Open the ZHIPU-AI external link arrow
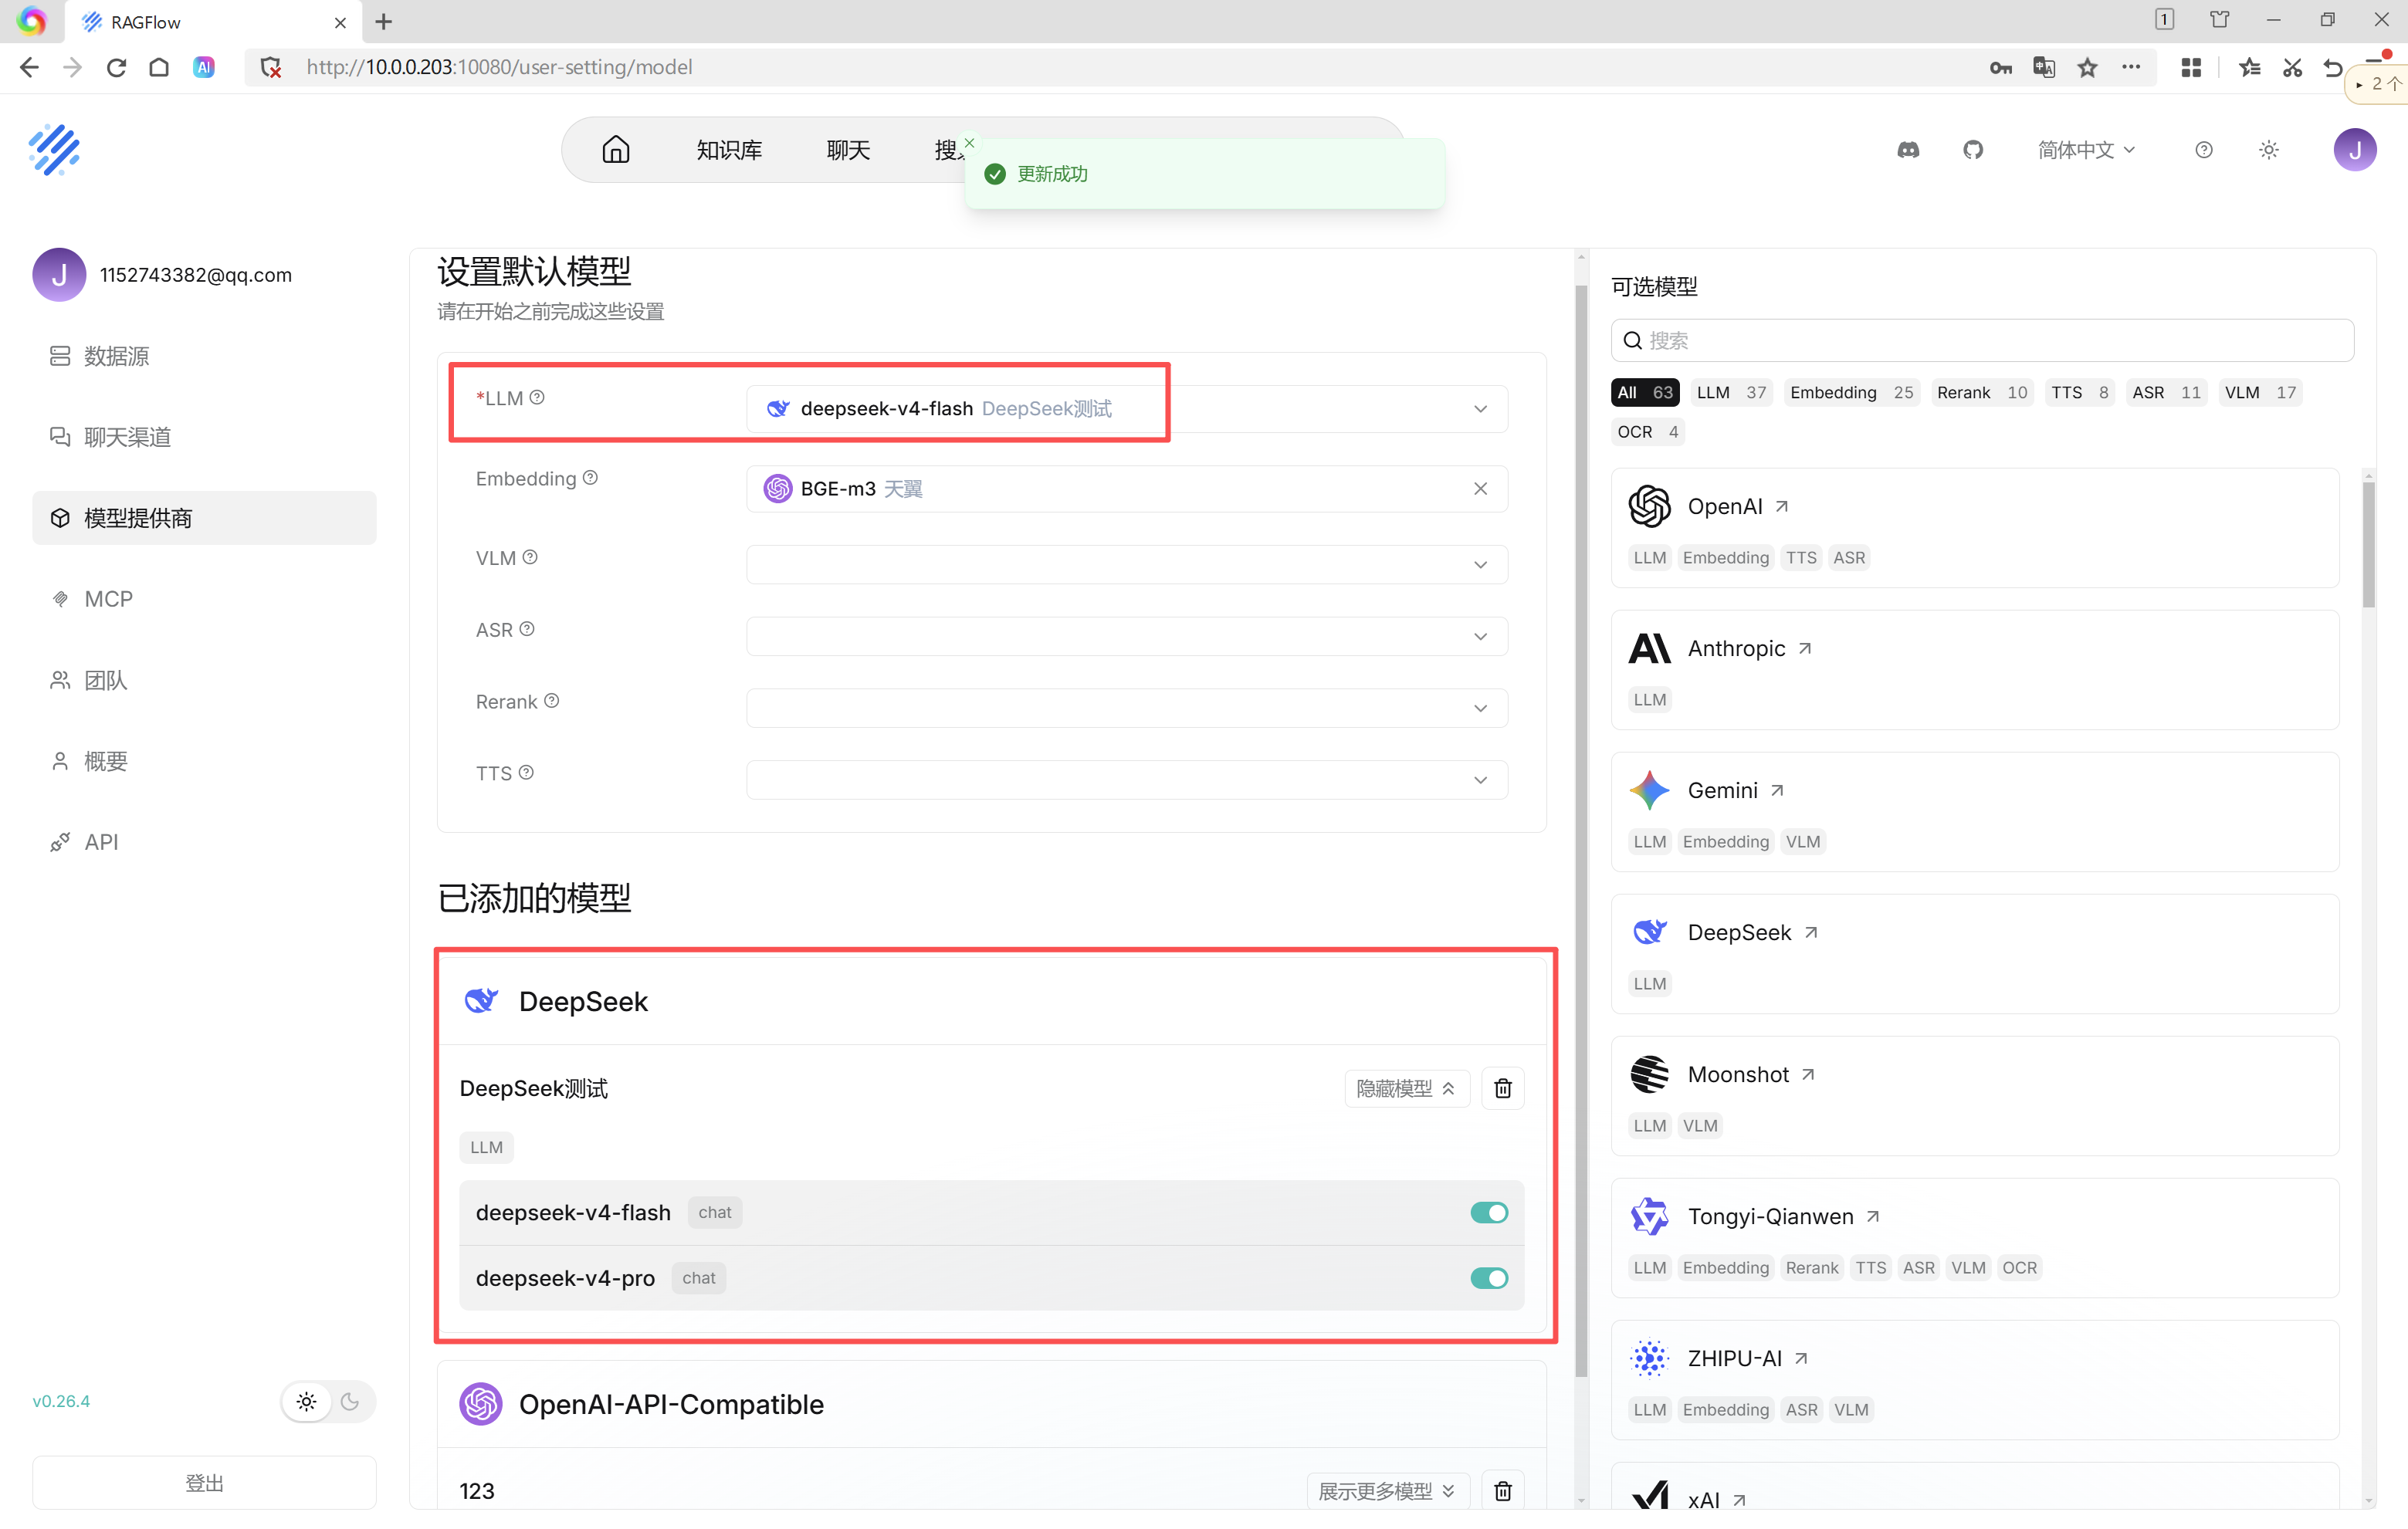The image size is (2408, 1529). 1801,1359
